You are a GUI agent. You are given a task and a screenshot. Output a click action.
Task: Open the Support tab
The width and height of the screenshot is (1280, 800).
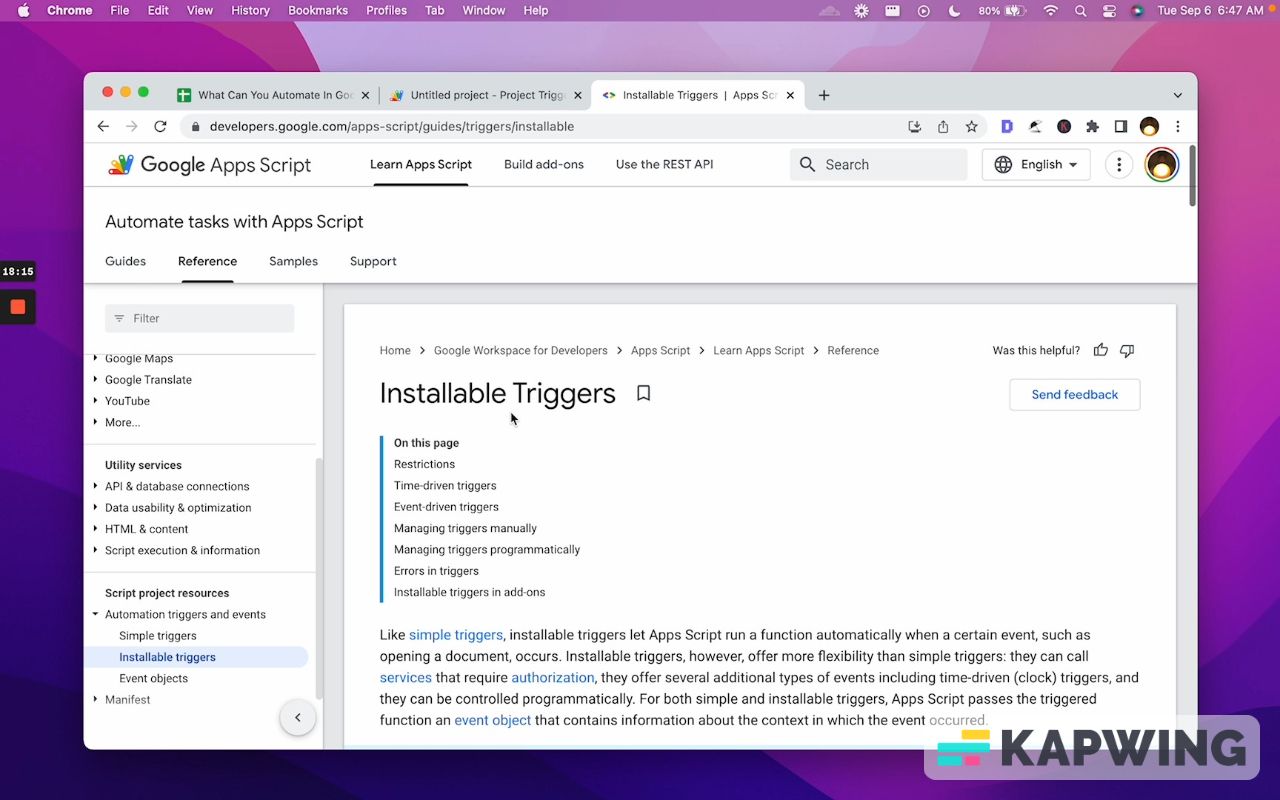(373, 261)
